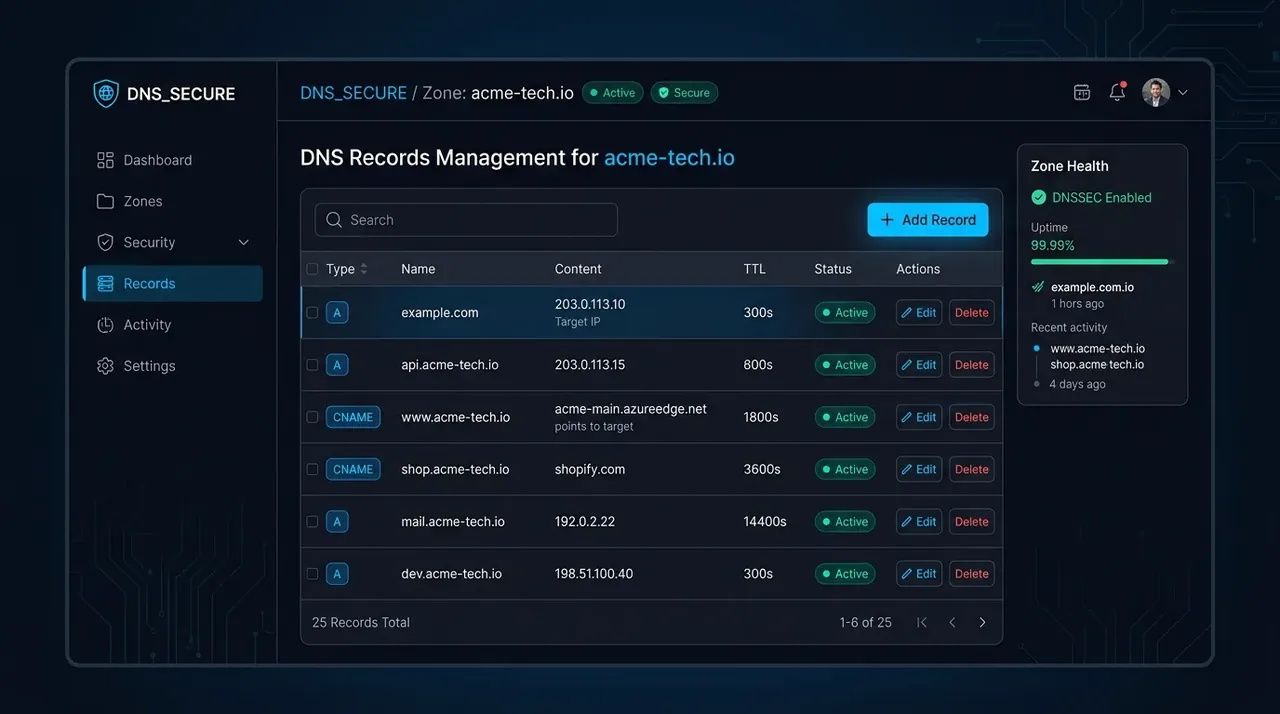Click the Dashboard grid icon in sidebar
This screenshot has width=1280, height=714.
[x=105, y=160]
